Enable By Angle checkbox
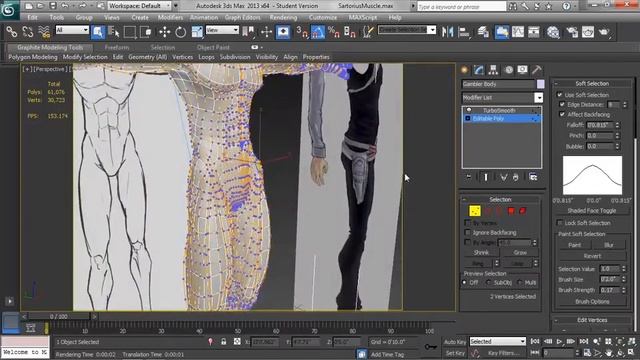640x360 pixels. [468, 242]
